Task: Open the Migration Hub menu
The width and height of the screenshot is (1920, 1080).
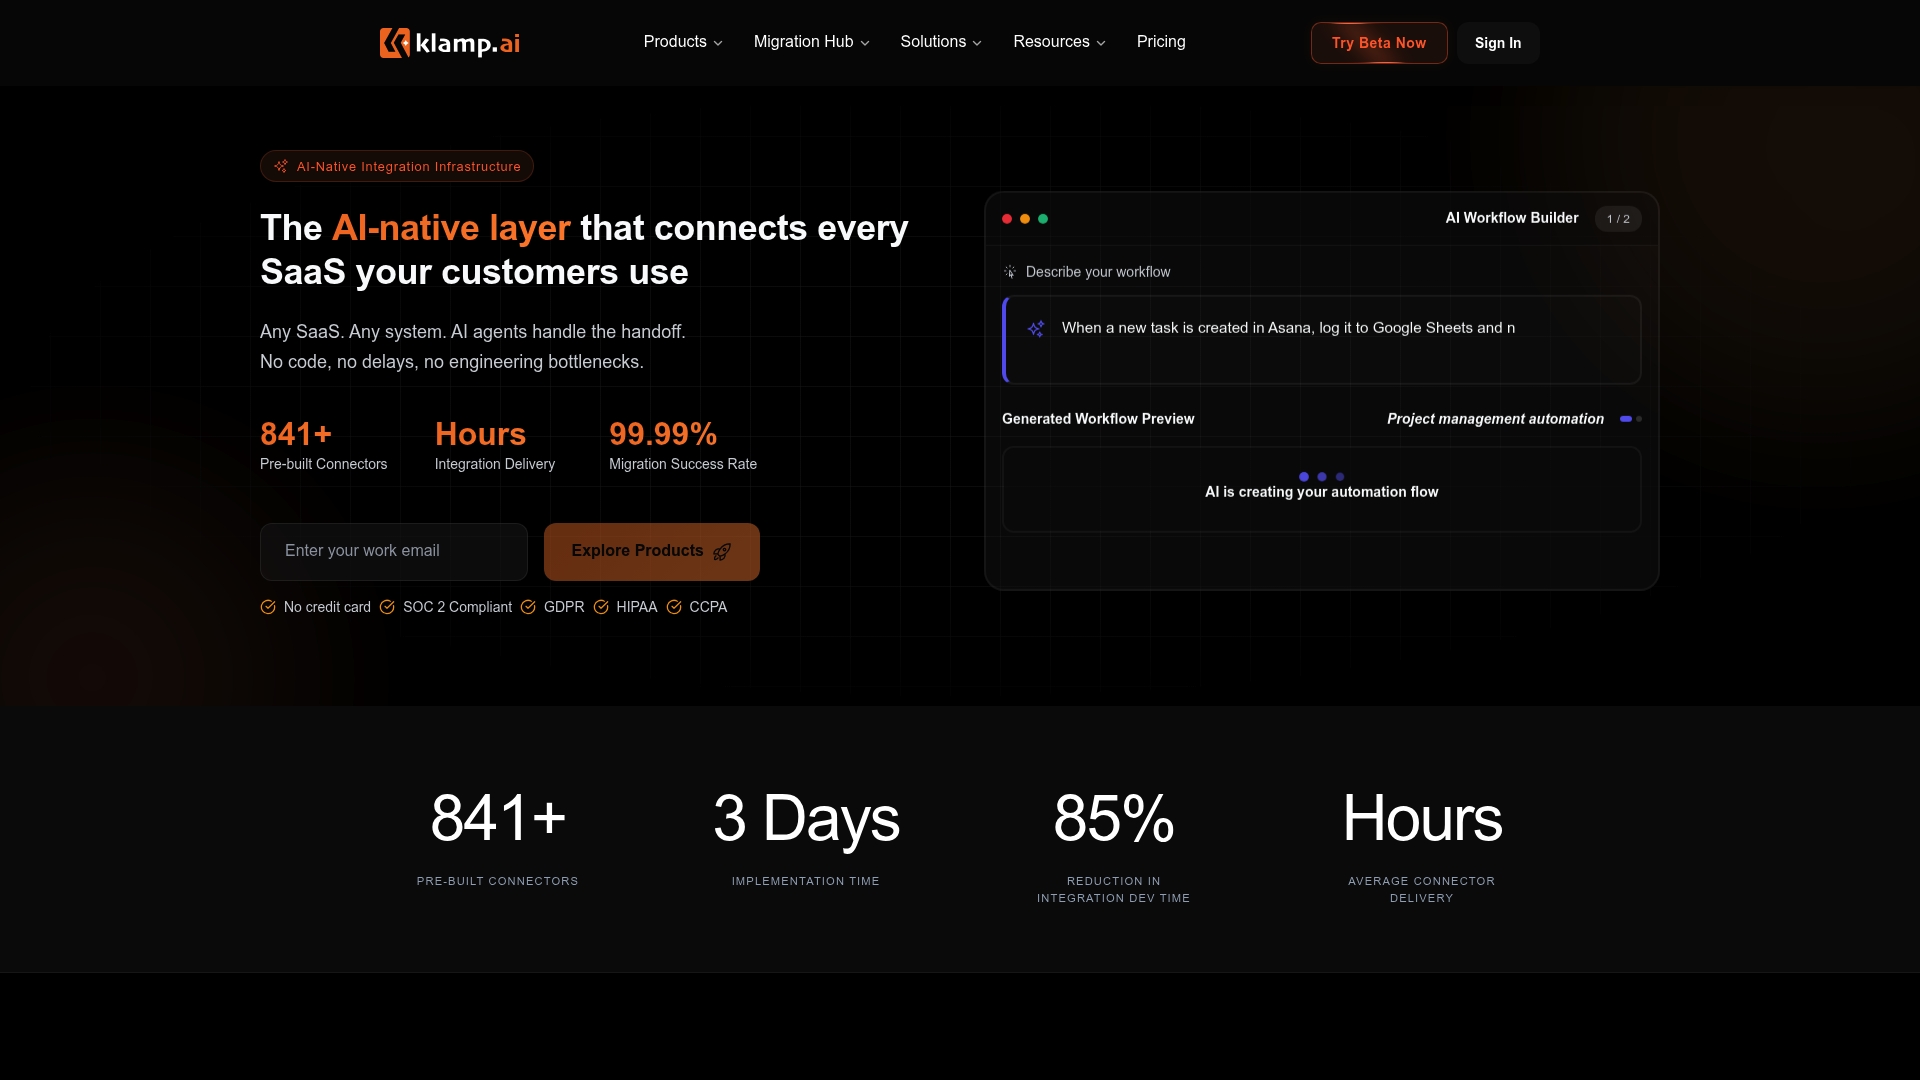Action: [811, 42]
